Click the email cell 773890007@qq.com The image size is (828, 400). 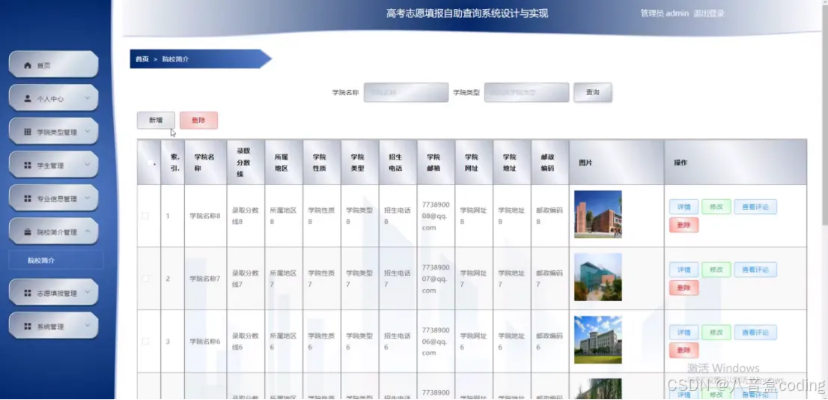coord(436,278)
